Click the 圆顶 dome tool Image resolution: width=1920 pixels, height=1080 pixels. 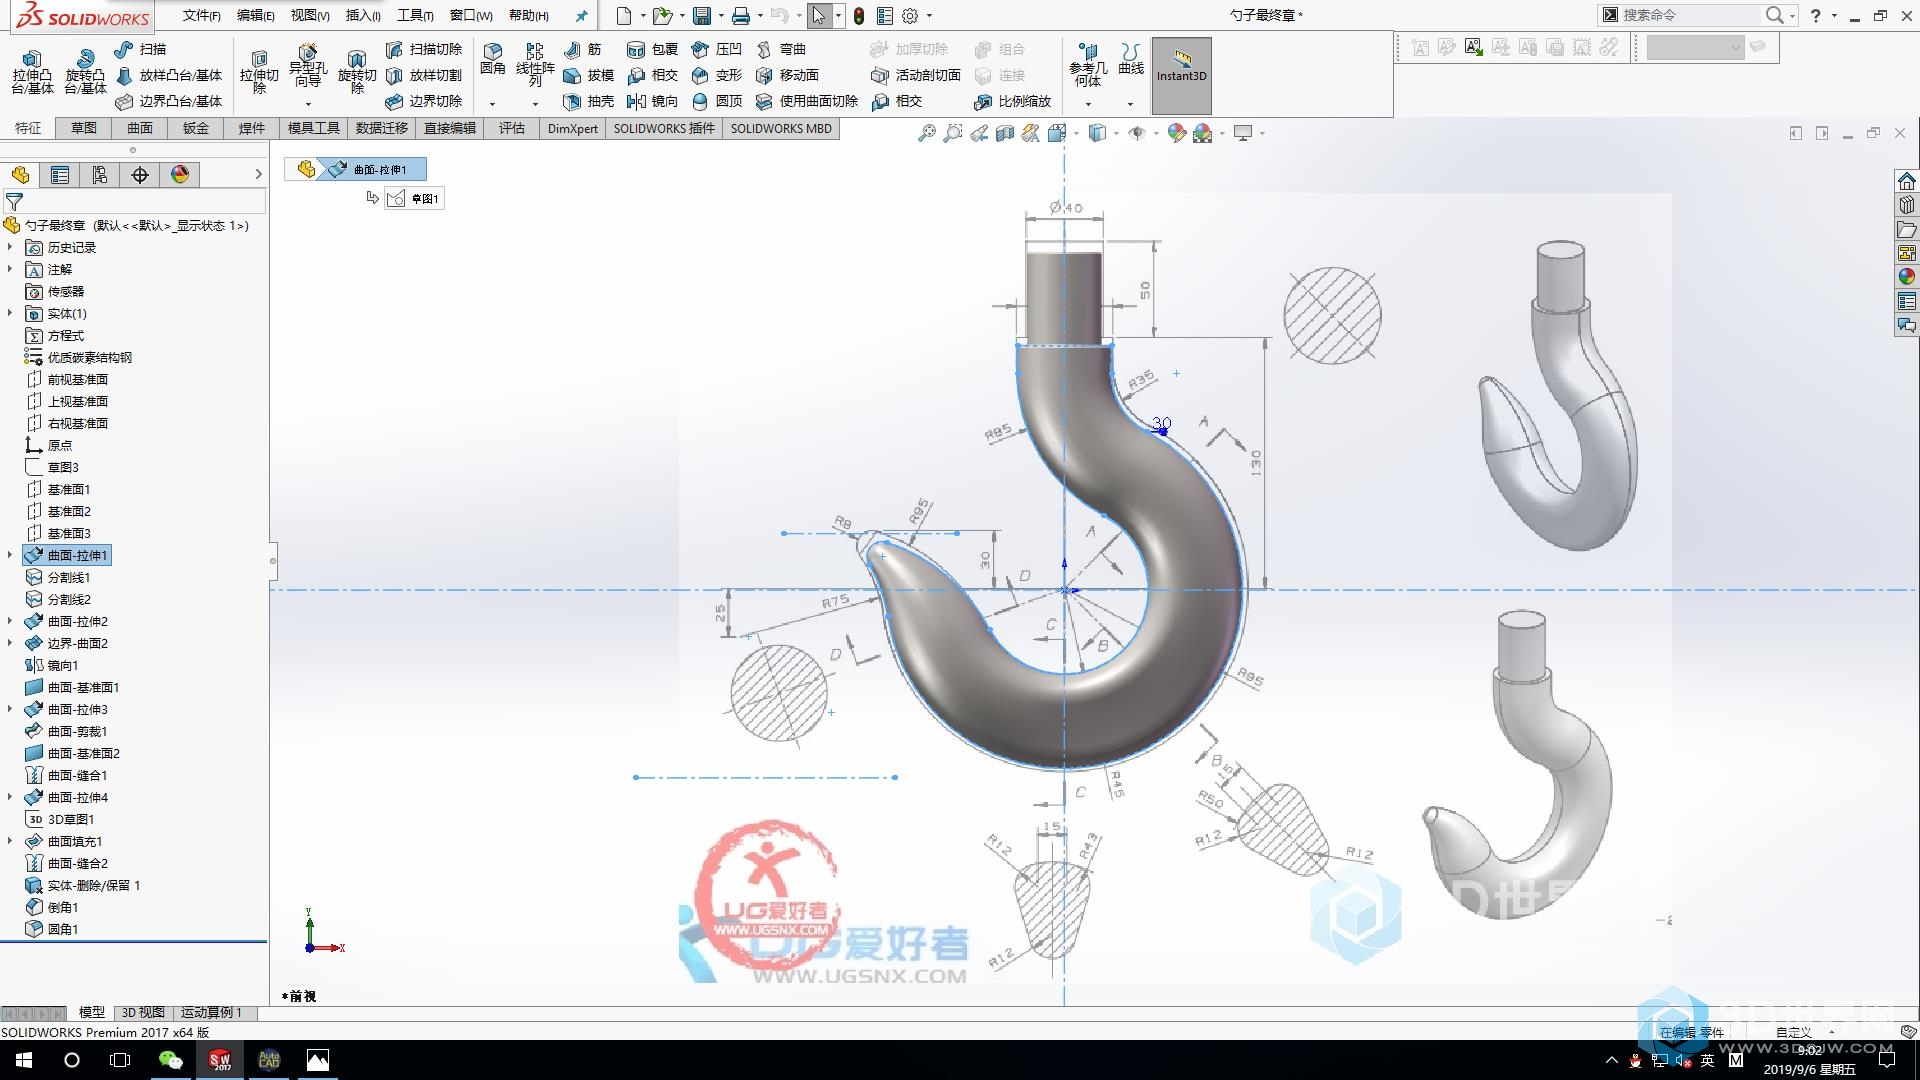point(717,101)
